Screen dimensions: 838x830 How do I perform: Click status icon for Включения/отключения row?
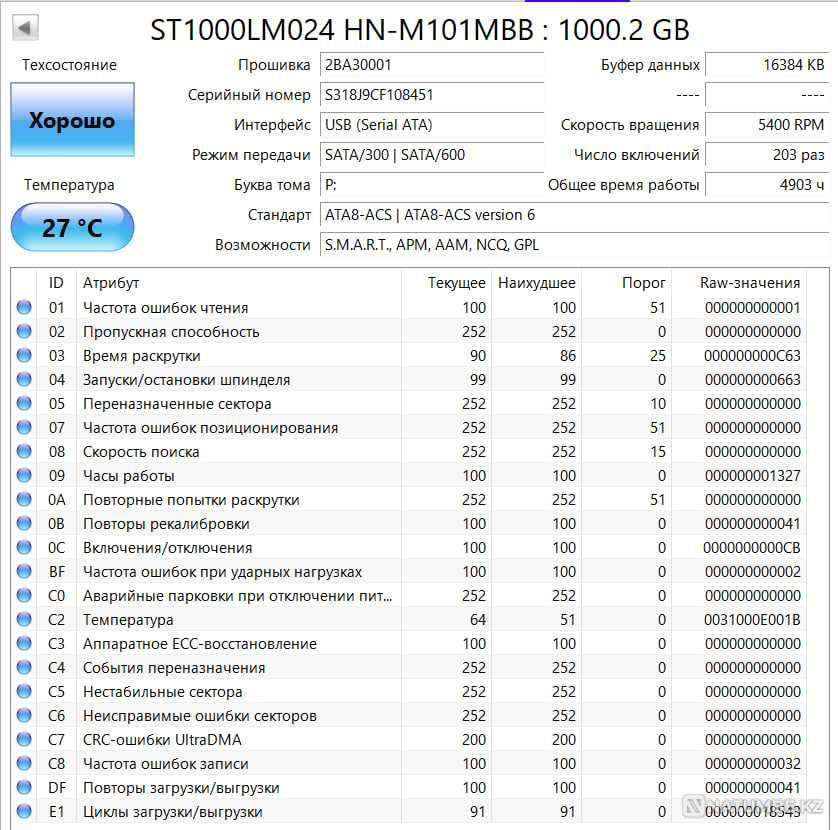click(x=24, y=547)
